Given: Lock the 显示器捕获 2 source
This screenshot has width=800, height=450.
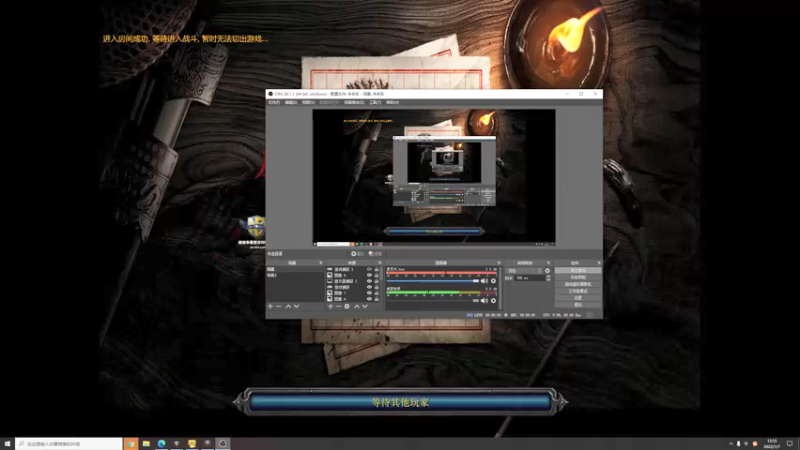Looking at the screenshot, I should point(377,281).
